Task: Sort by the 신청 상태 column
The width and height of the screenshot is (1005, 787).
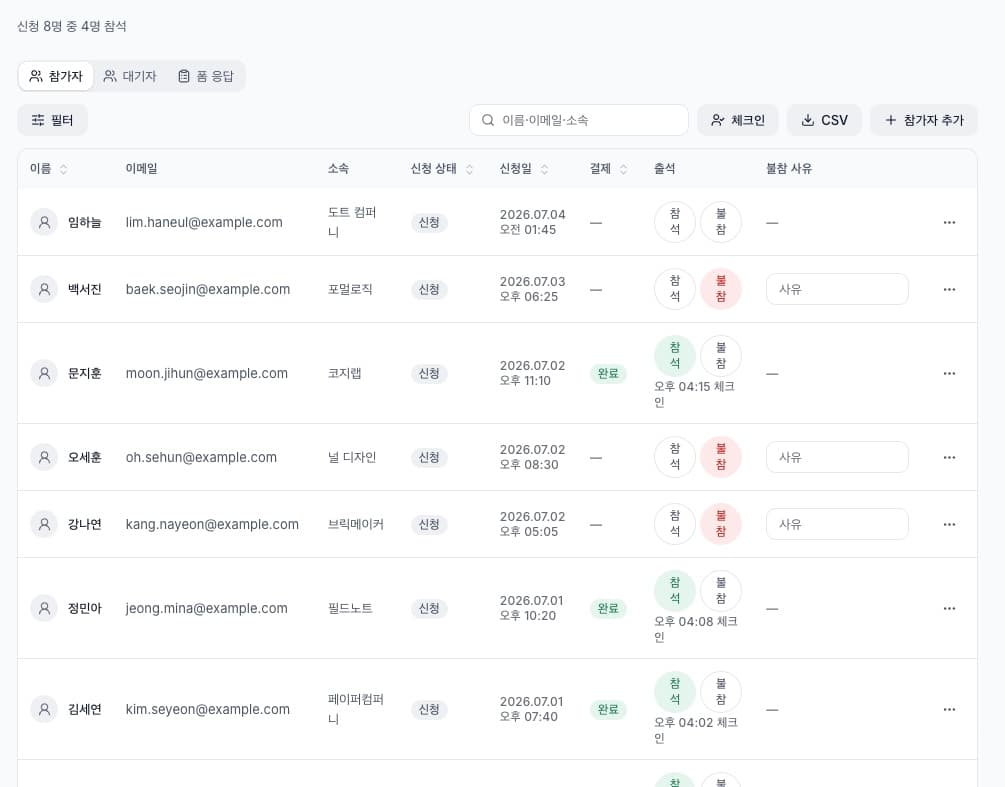Action: point(442,169)
